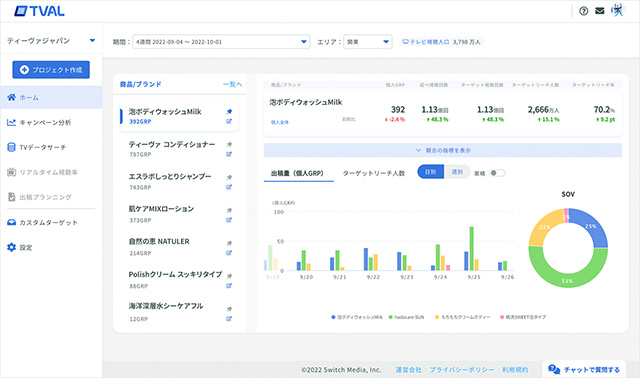Switch to 出稿量（個人GRP）tab
This screenshot has width=640, height=378.
pyautogui.click(x=298, y=173)
